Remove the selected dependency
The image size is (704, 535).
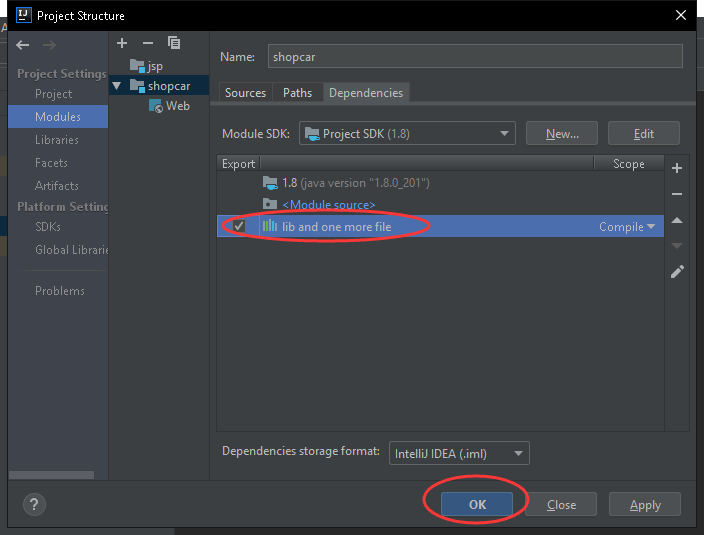(x=677, y=194)
